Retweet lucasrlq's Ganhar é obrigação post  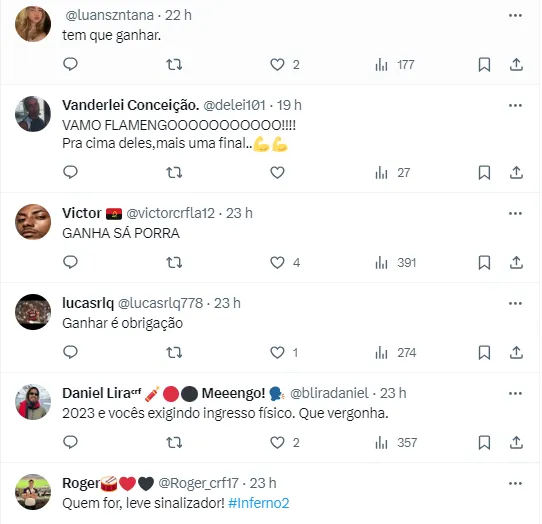coord(174,353)
